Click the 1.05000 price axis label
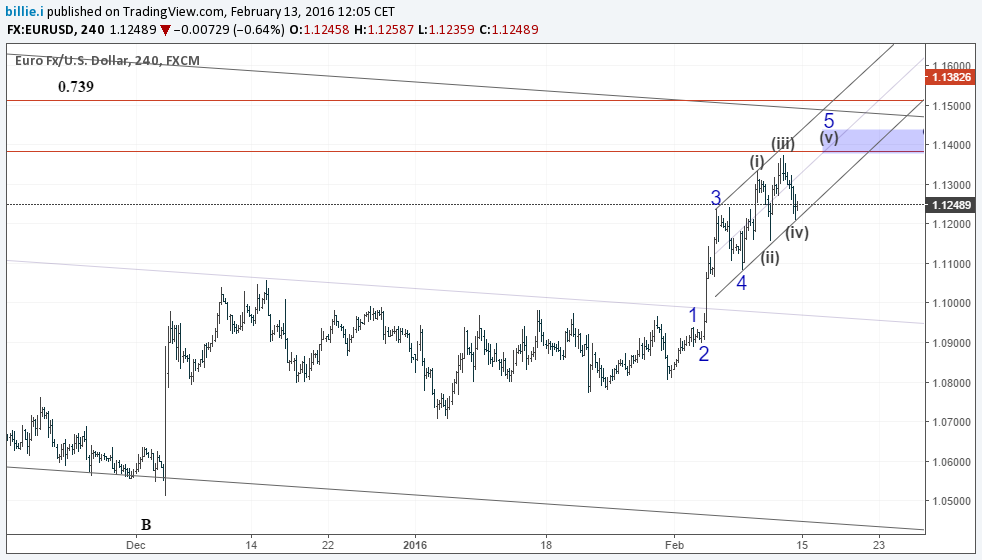 click(952, 501)
